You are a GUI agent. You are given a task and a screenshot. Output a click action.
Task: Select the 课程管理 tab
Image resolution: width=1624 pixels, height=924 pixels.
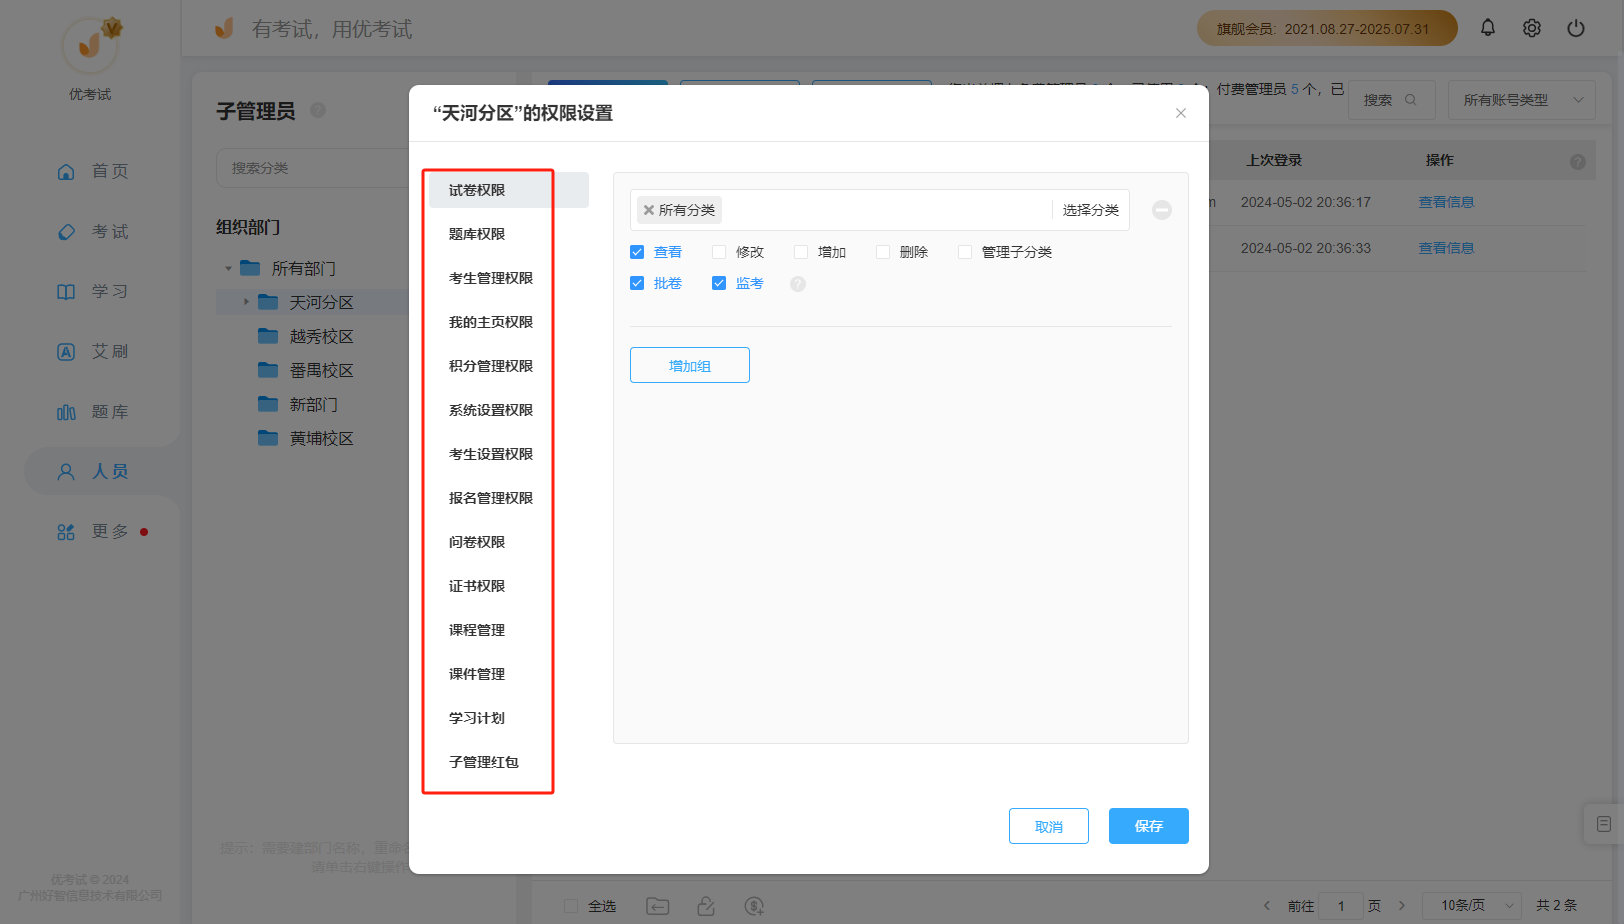(509, 630)
